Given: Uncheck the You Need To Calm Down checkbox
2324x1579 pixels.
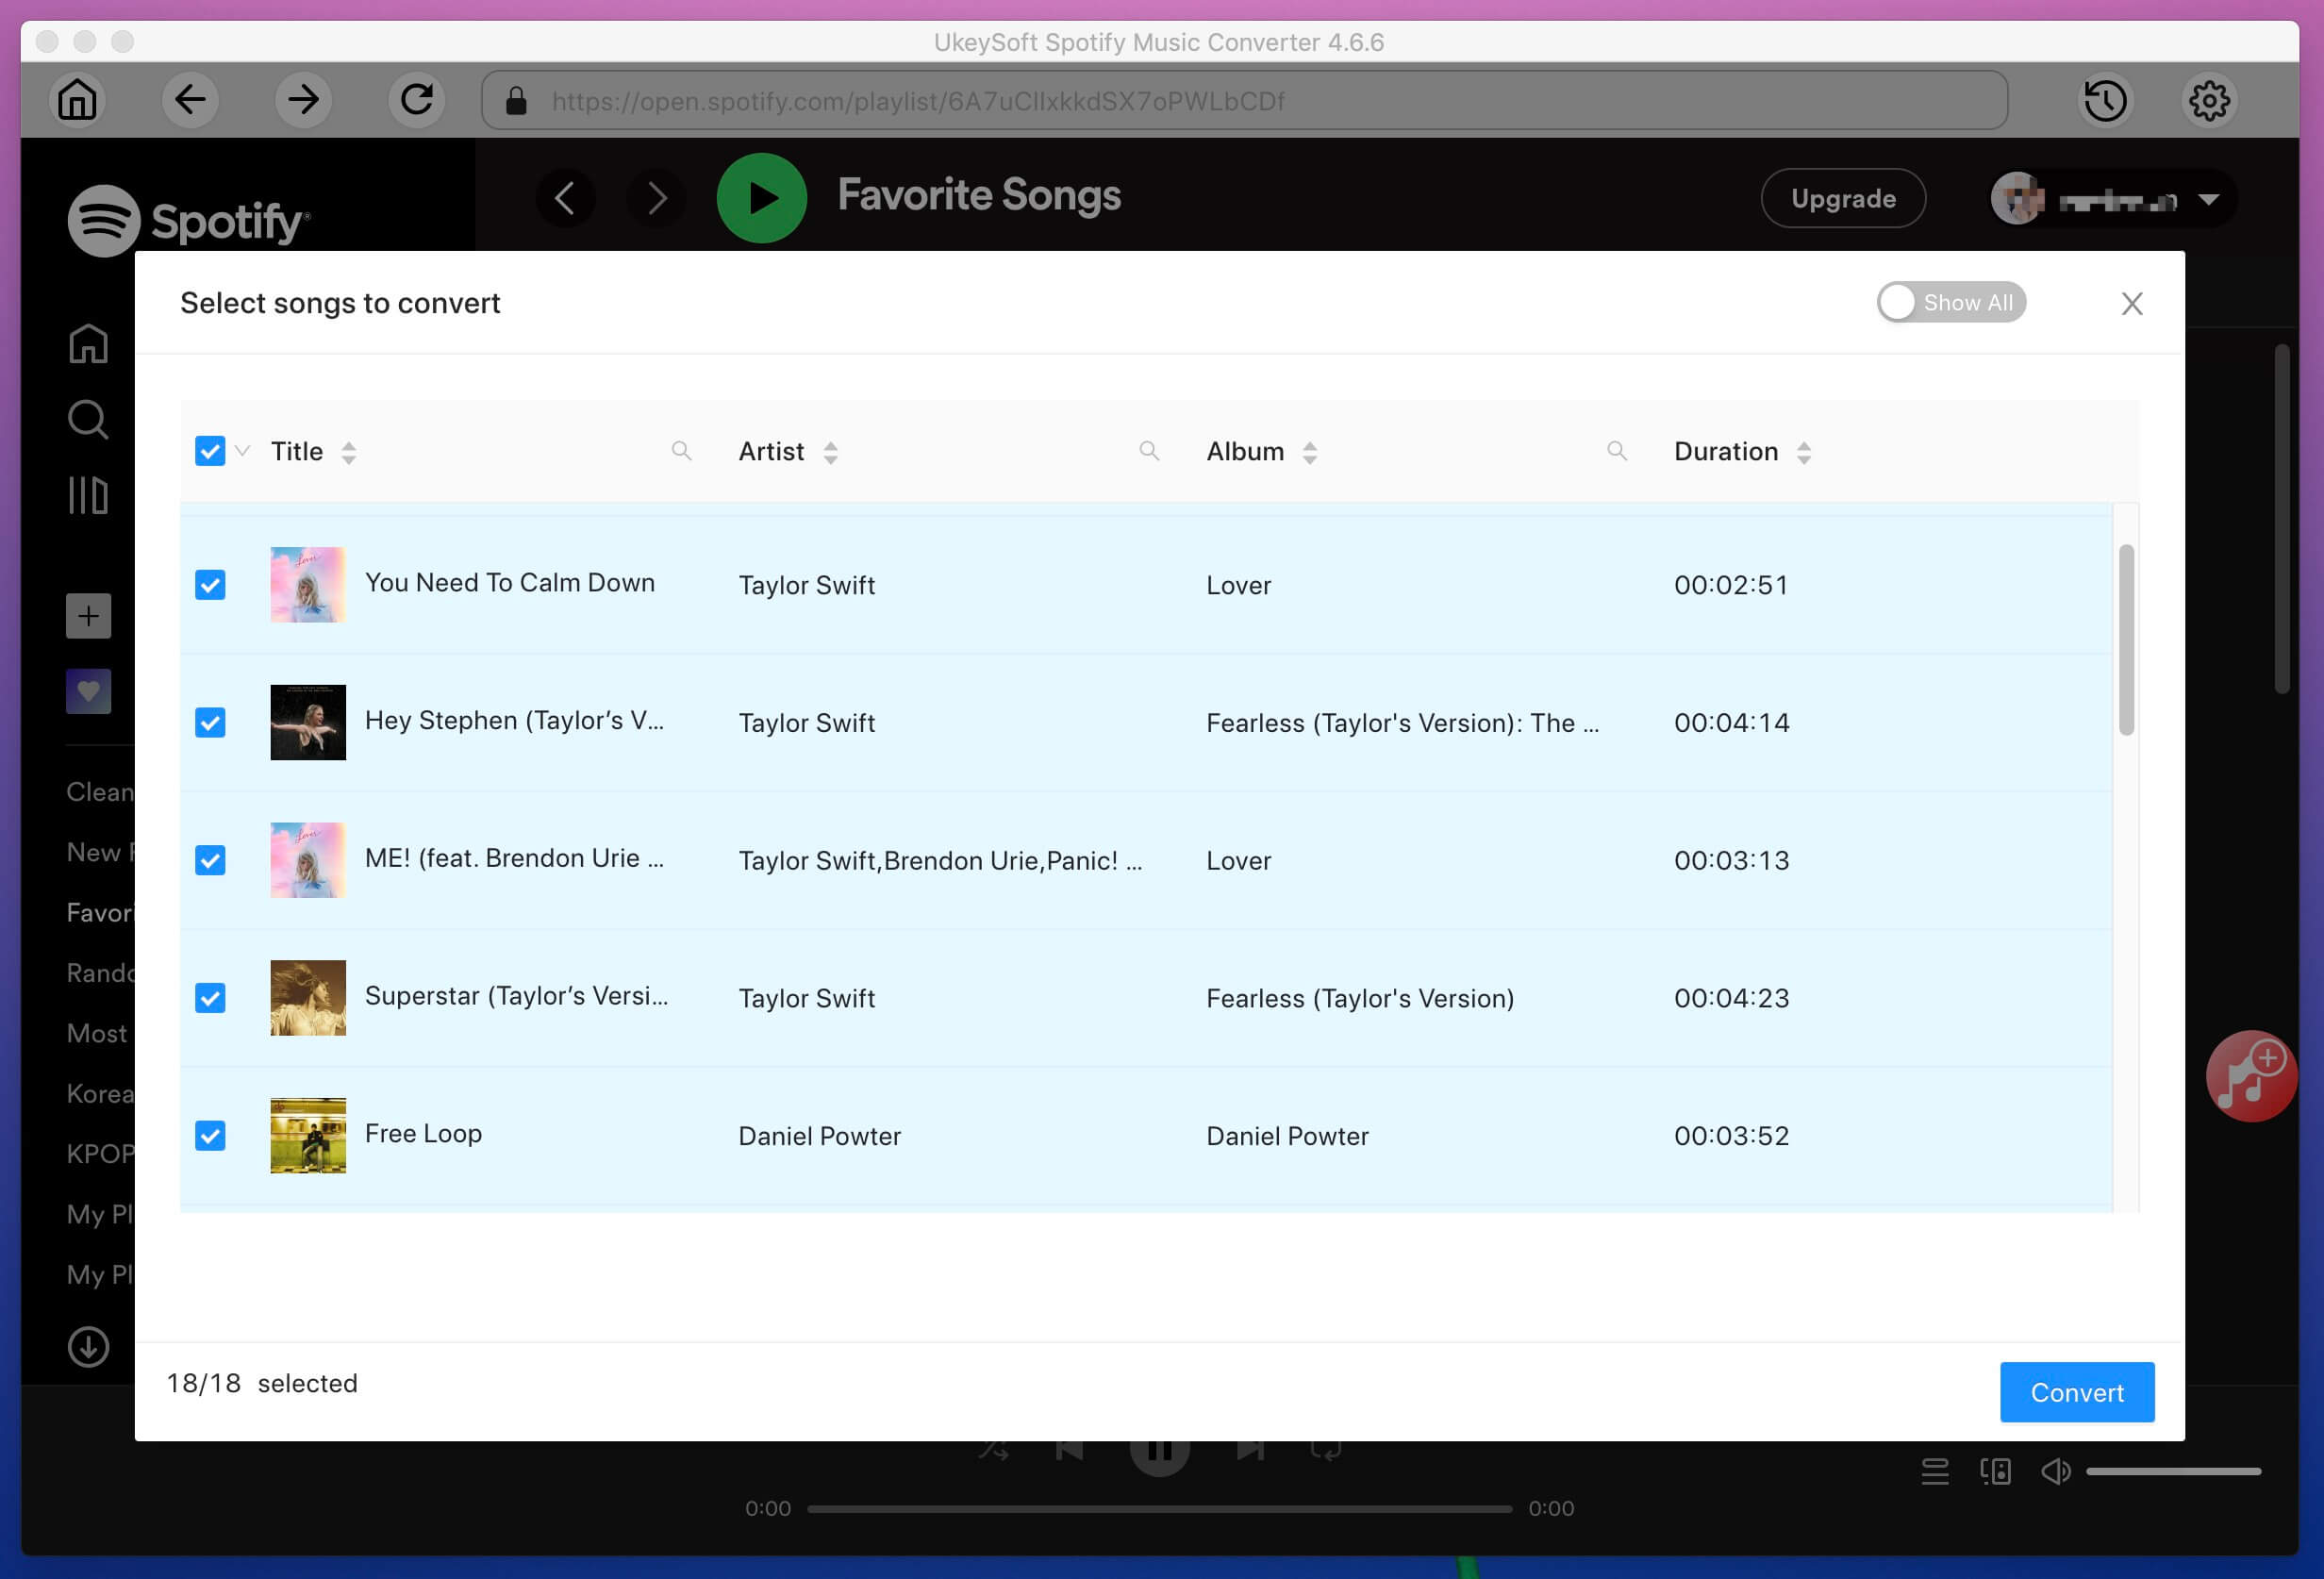Looking at the screenshot, I should (x=209, y=583).
